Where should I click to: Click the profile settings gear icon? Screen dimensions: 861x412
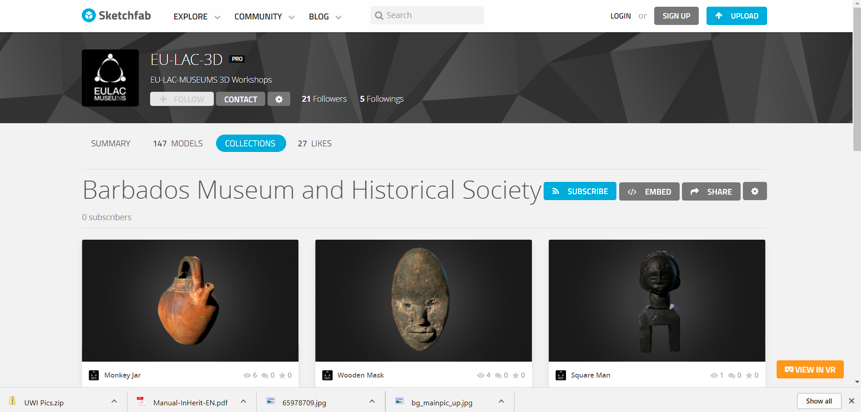click(x=279, y=99)
